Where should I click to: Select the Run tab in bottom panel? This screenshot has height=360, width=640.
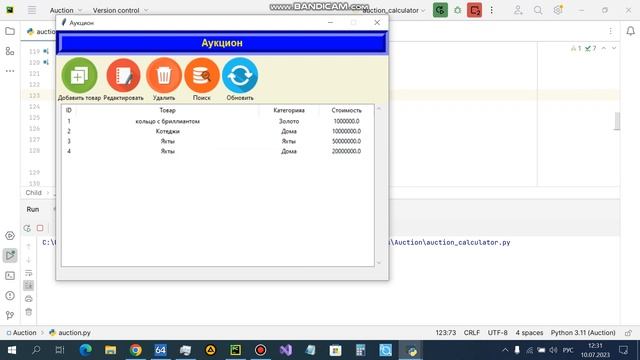[33, 209]
